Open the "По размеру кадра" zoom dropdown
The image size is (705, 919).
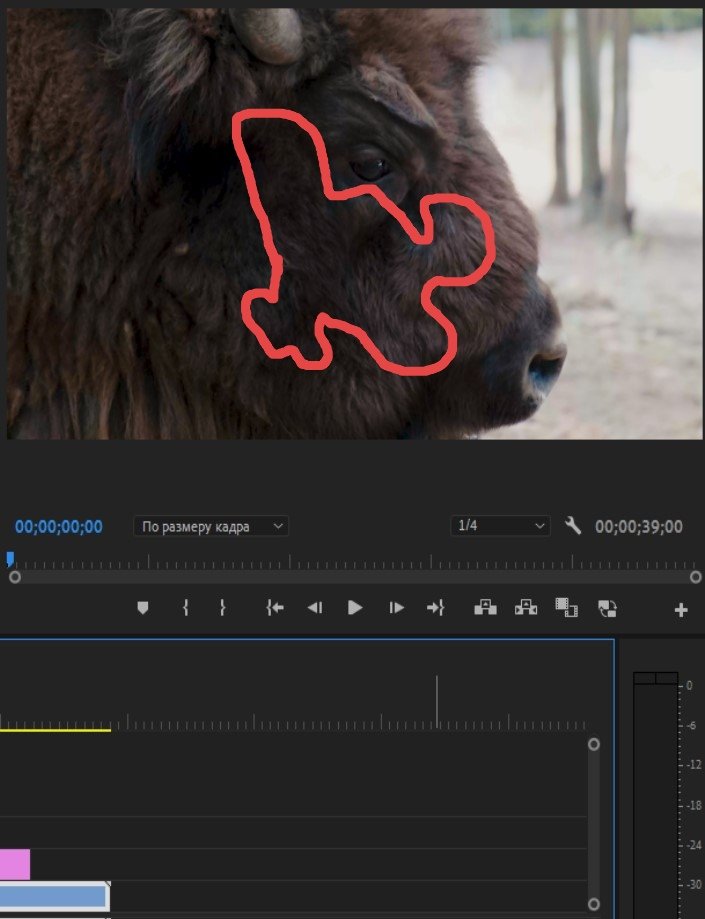coord(211,526)
